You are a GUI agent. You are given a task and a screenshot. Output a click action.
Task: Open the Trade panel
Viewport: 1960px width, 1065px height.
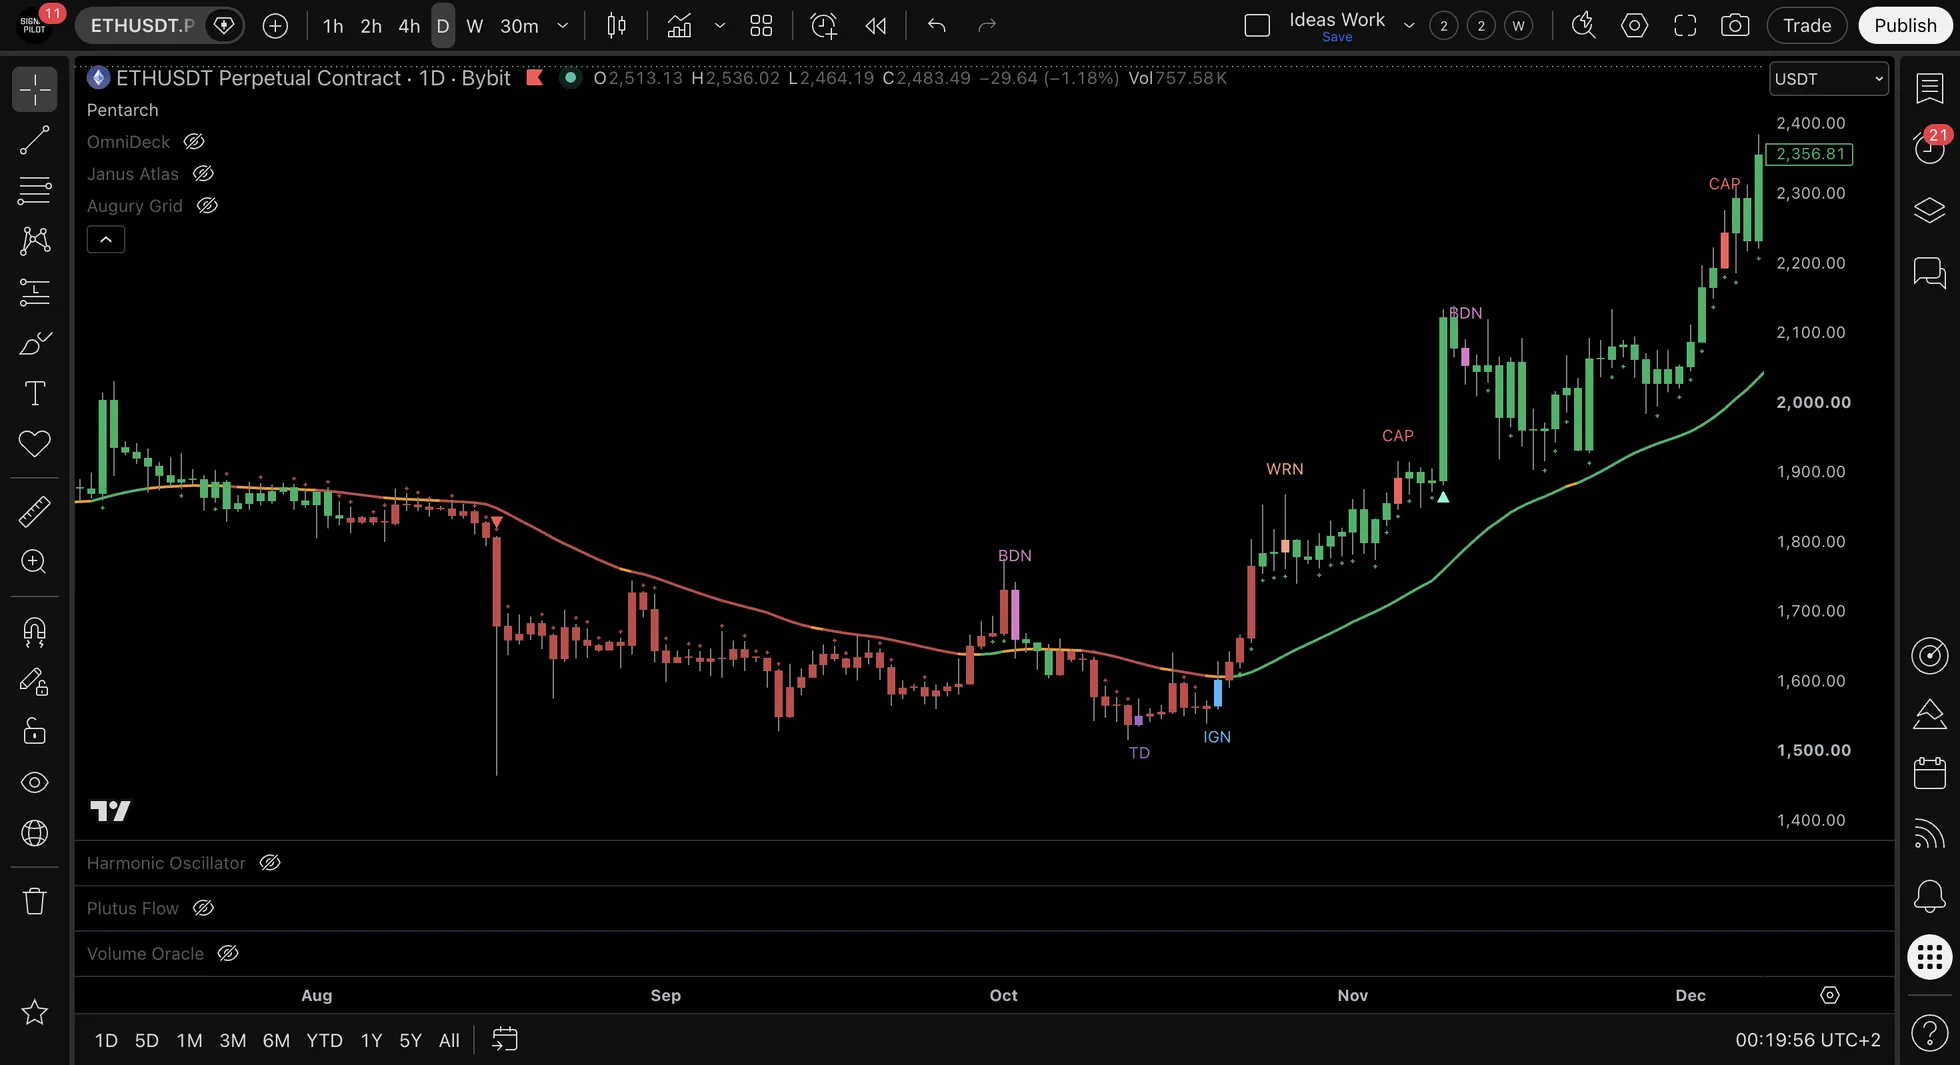click(1807, 26)
